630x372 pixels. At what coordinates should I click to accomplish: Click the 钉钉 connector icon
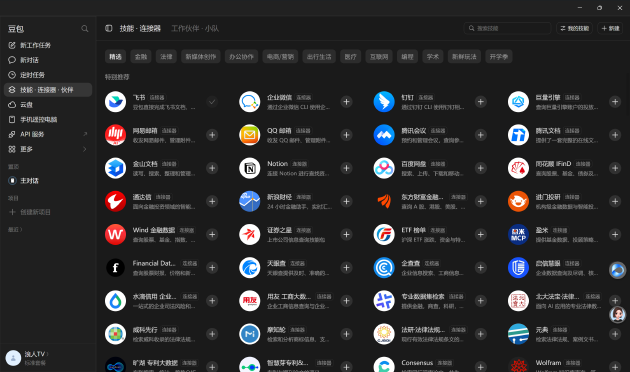point(384,102)
